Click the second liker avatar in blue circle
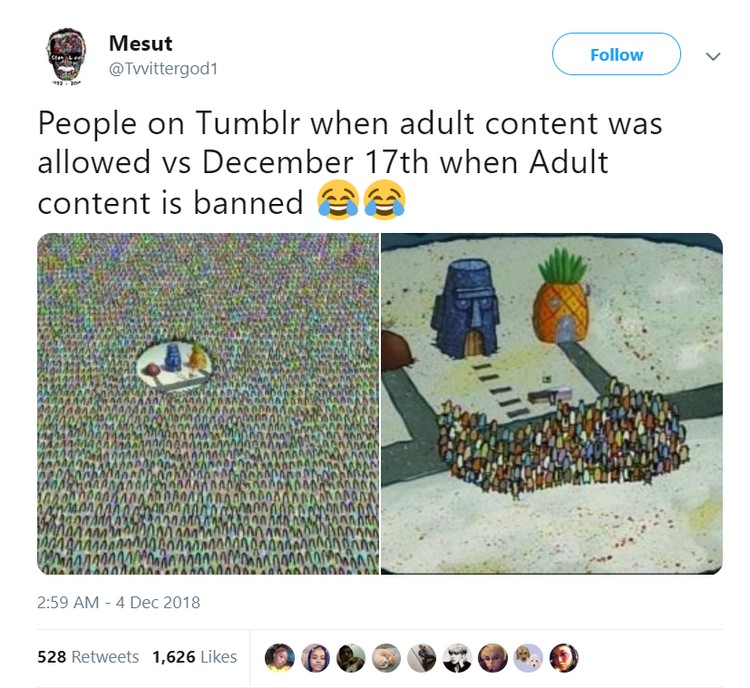Image resolution: width=750 pixels, height=688 pixels. (315, 657)
